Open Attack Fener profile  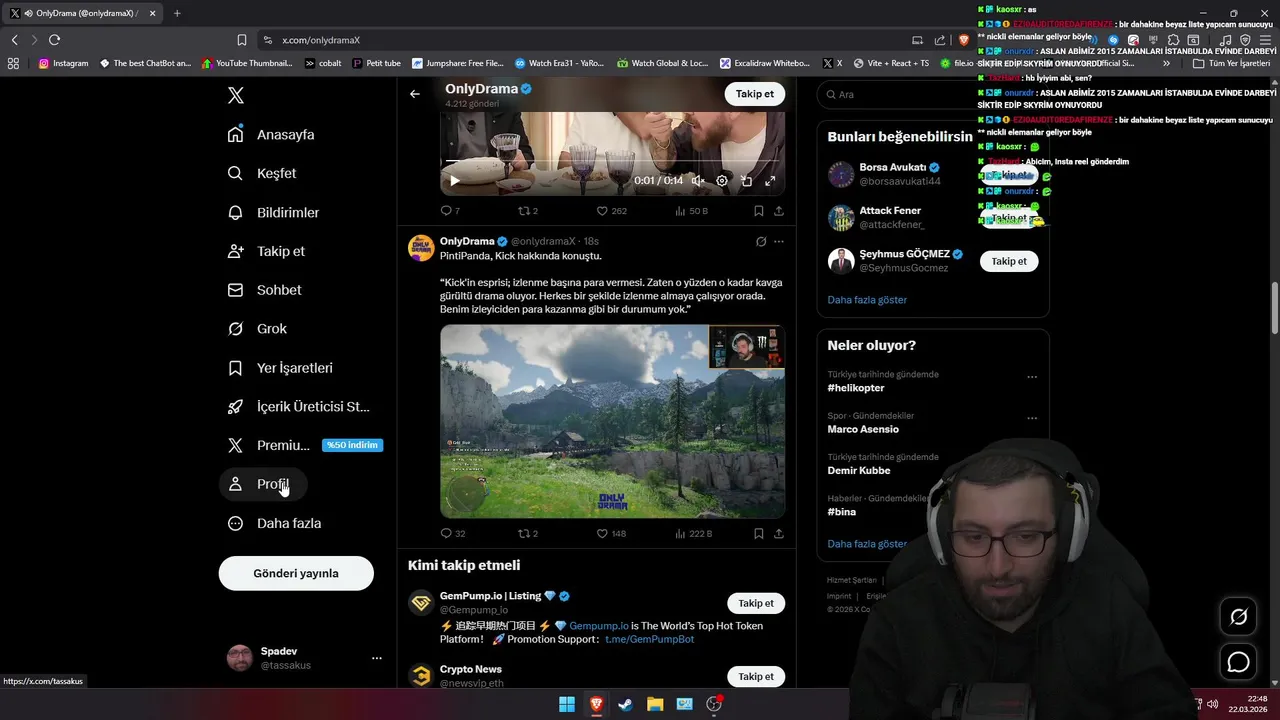click(x=890, y=211)
